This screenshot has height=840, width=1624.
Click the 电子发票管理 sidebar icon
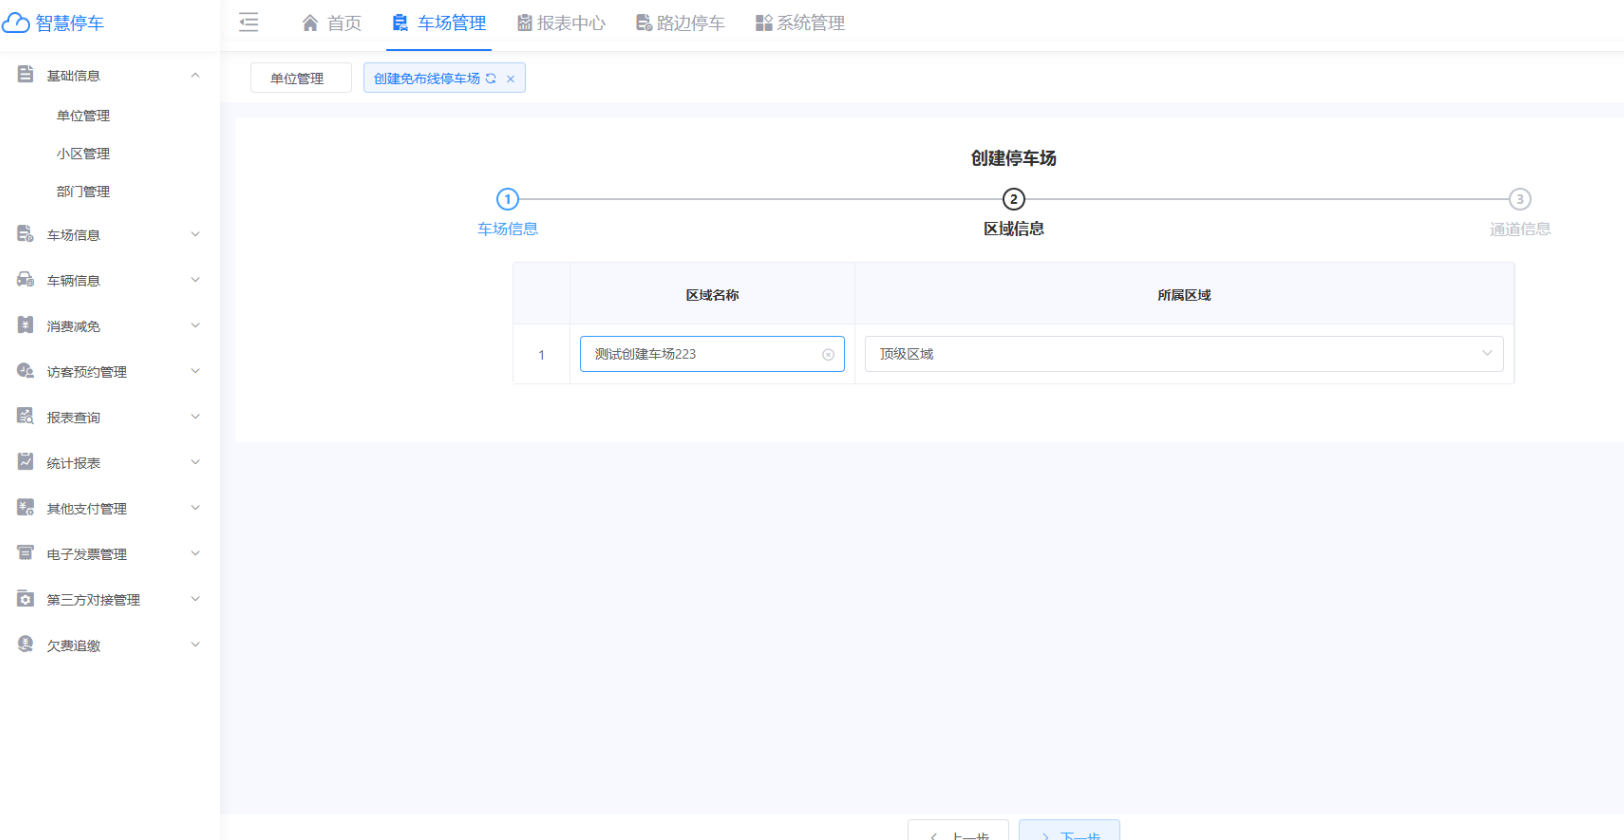25,553
